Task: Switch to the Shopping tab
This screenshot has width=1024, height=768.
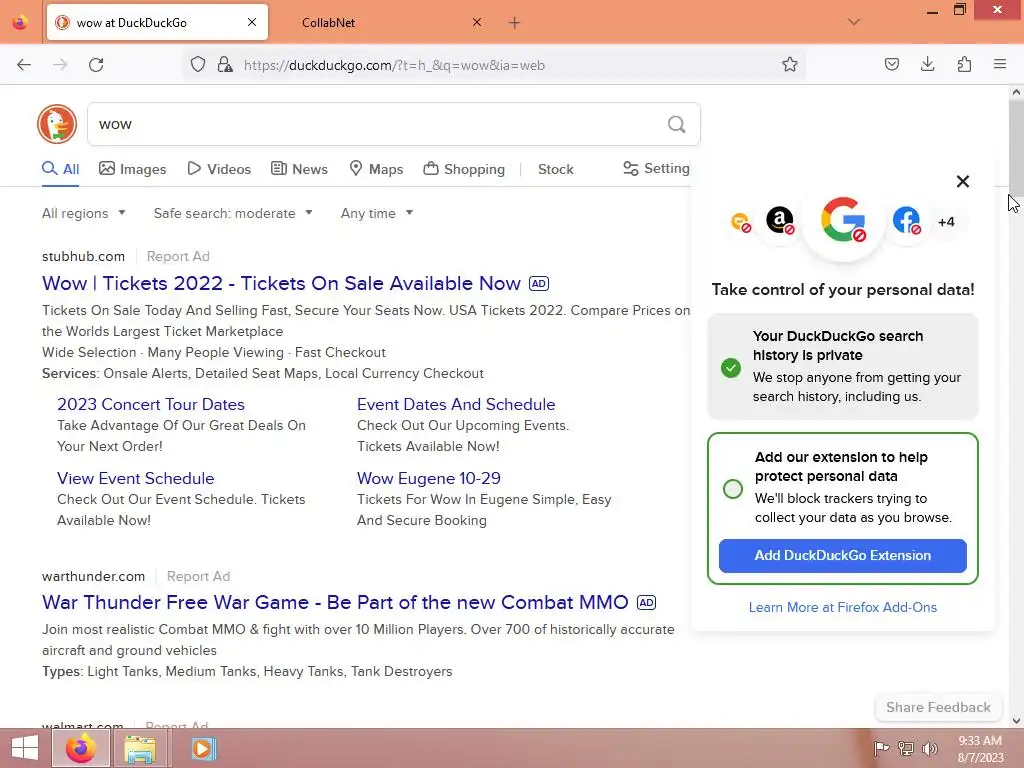Action: tap(464, 169)
